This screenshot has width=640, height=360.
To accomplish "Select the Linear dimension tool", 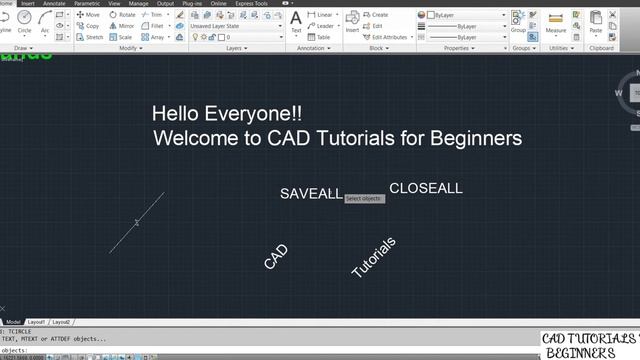I will click(320, 15).
